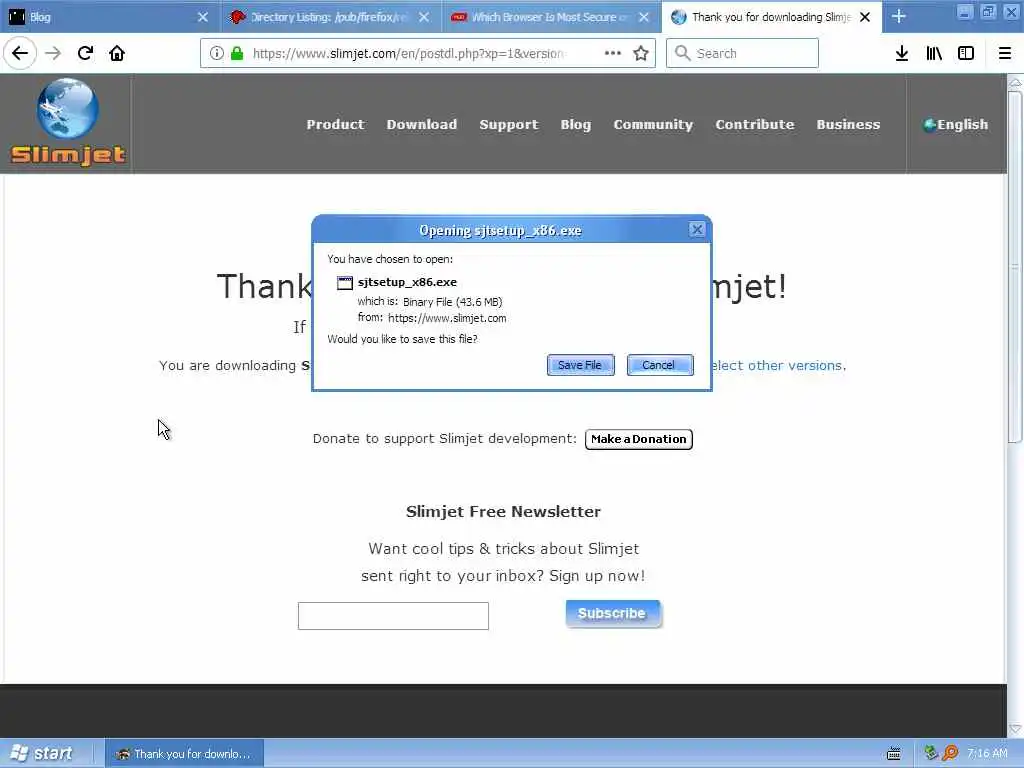Show site information icon in address bar
The image size is (1024, 768).
pyautogui.click(x=217, y=54)
